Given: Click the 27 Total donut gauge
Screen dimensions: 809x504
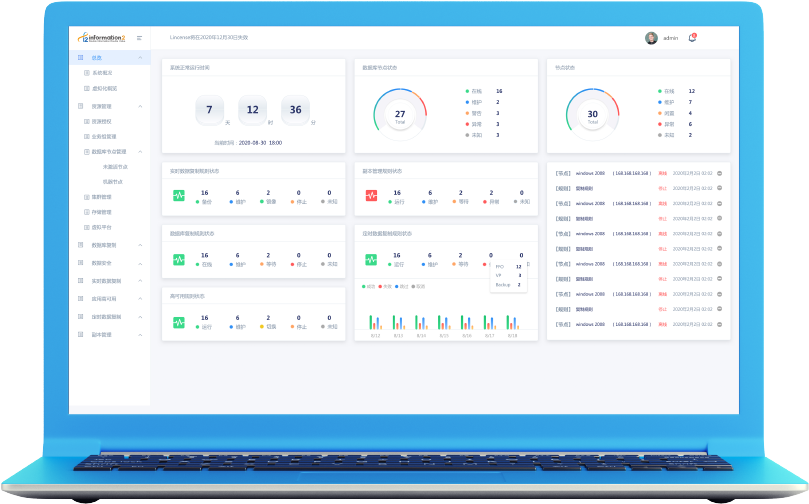Looking at the screenshot, I should (400, 116).
